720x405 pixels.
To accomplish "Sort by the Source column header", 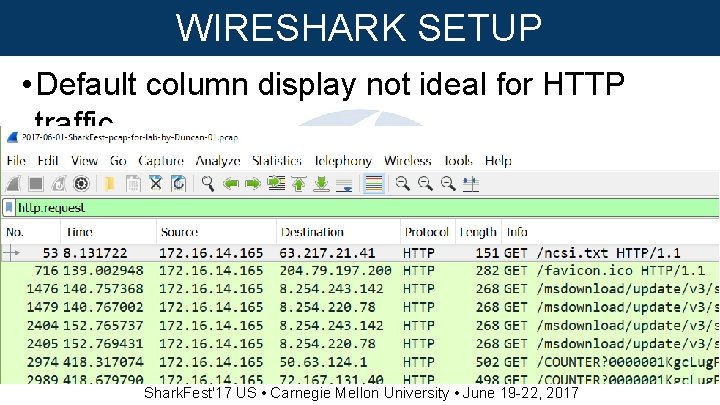I will click(216, 232).
